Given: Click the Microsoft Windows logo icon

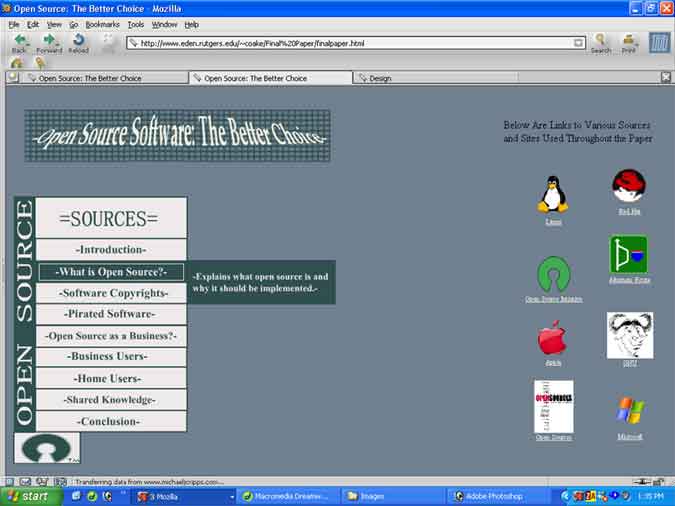Looking at the screenshot, I should tap(630, 411).
